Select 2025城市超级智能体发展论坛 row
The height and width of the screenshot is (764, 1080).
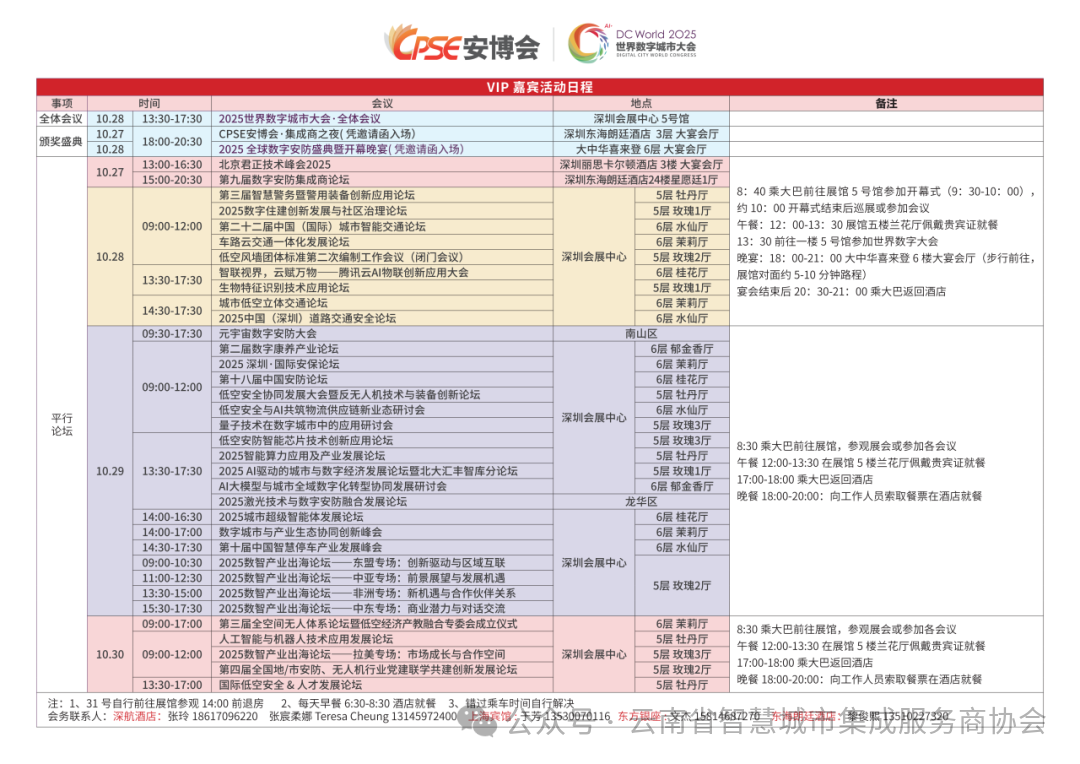tap(382, 517)
